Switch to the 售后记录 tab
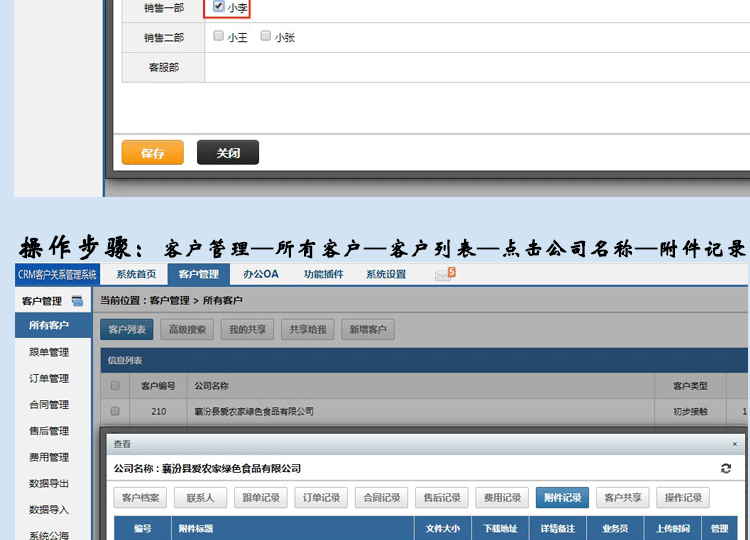The image size is (750, 540). click(x=441, y=498)
